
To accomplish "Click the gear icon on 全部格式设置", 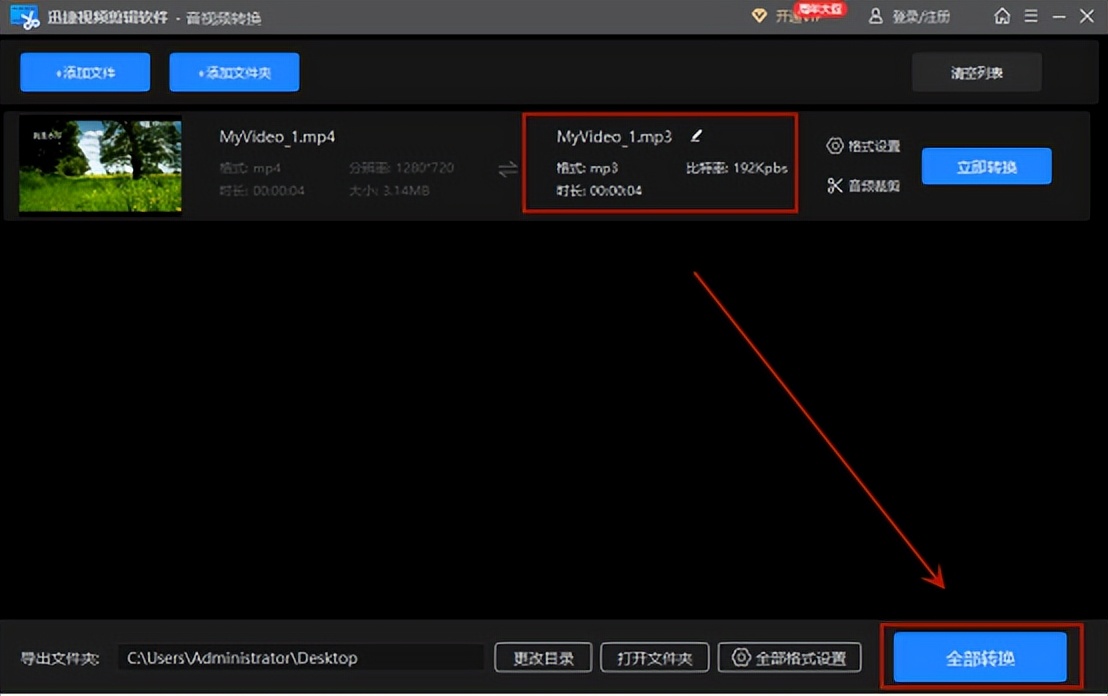I will point(741,657).
